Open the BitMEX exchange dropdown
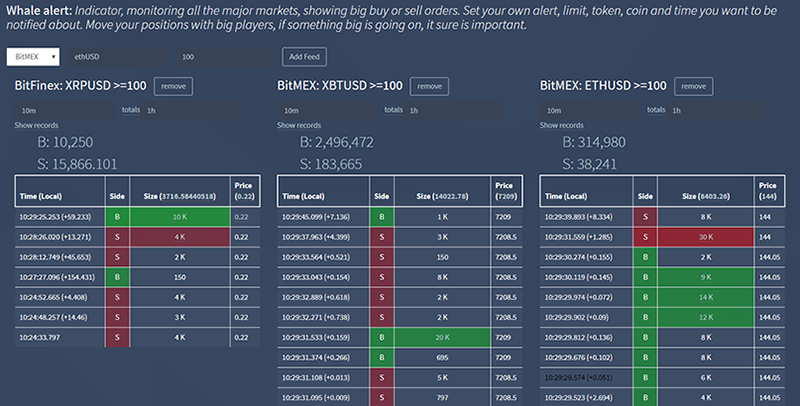The height and width of the screenshot is (406, 800). [33, 57]
